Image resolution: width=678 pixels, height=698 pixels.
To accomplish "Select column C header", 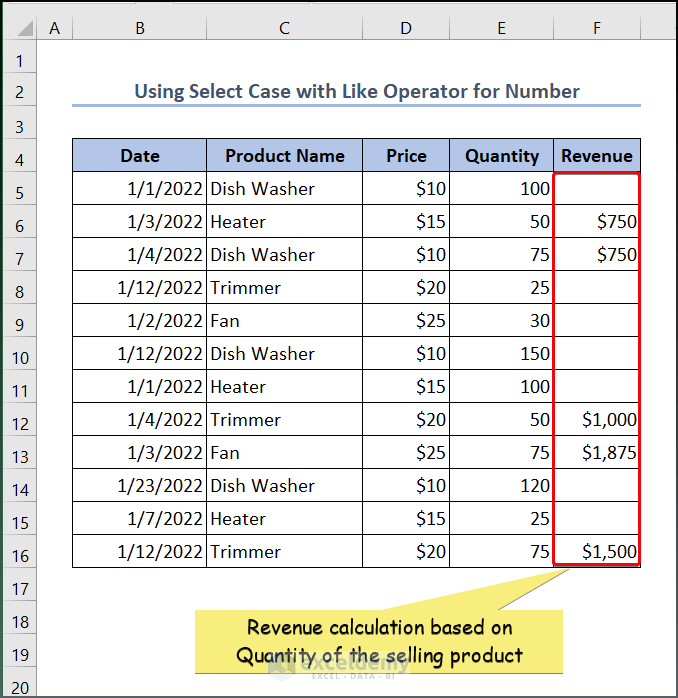I will pyautogui.click(x=284, y=28).
